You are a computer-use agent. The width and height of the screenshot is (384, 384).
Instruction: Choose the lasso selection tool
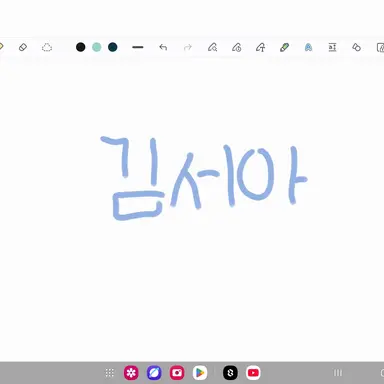[47, 47]
